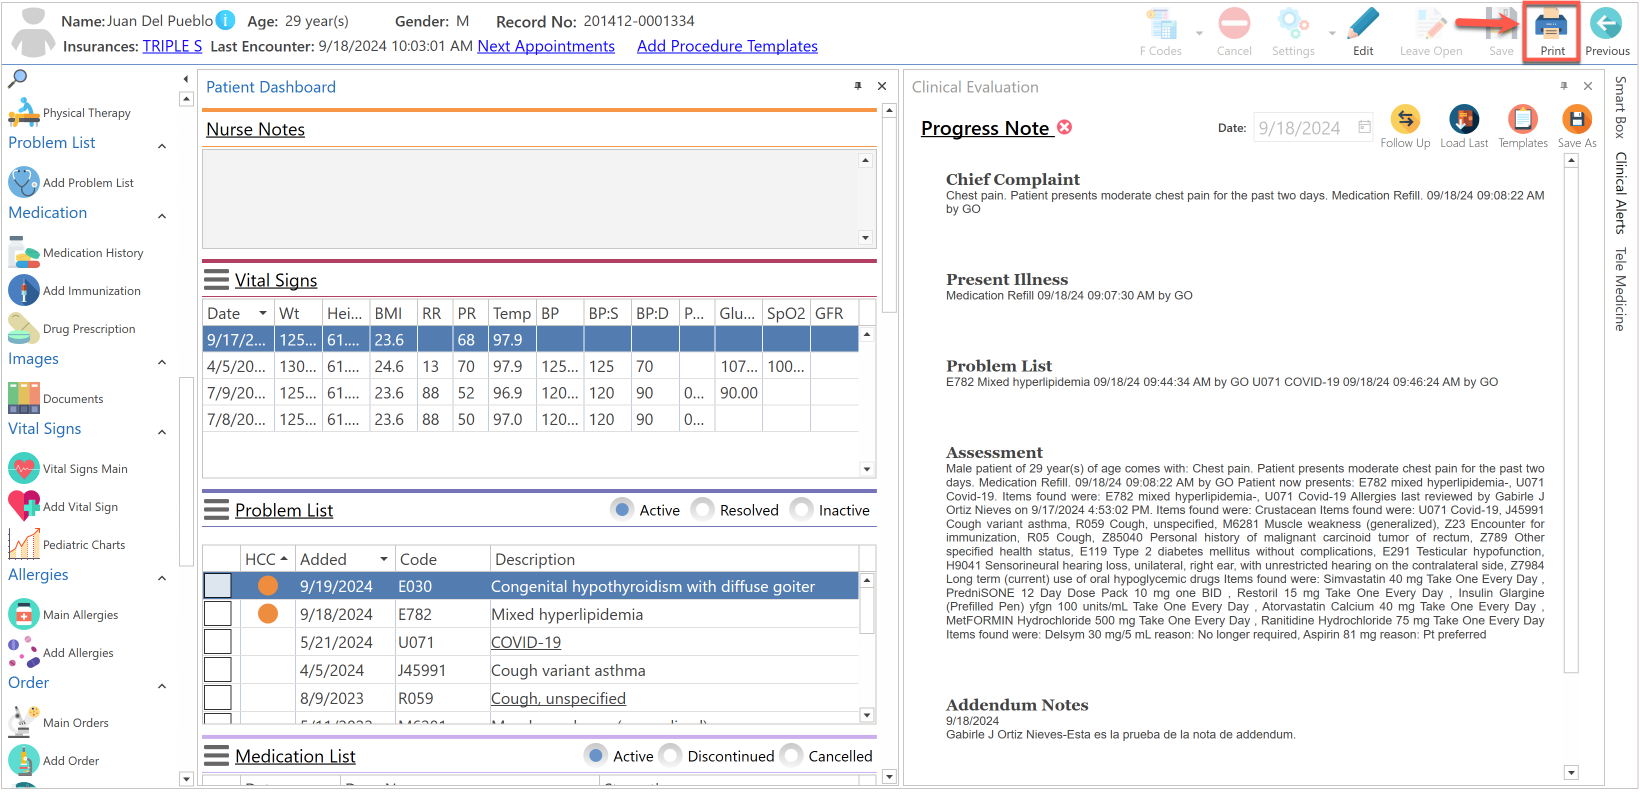
Task: Open the Smart Box side tab
Action: (1620, 107)
